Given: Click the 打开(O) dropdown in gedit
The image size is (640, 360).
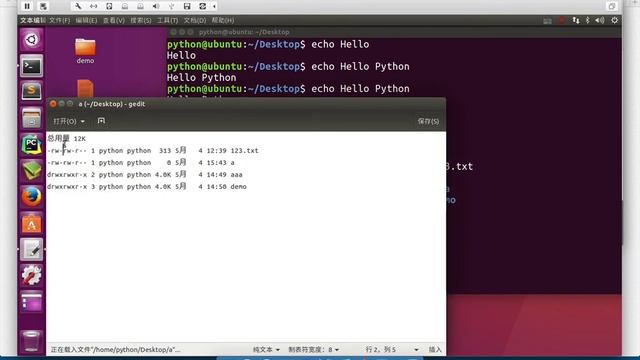Looking at the screenshot, I should [x=69, y=121].
